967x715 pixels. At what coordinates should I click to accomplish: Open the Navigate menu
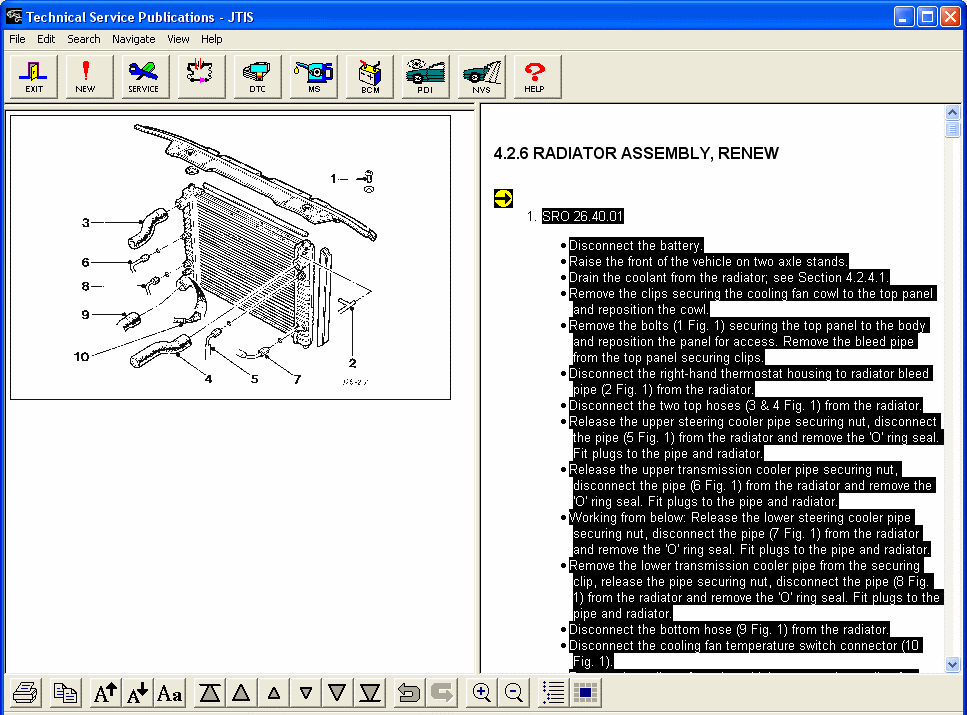[x=134, y=39]
